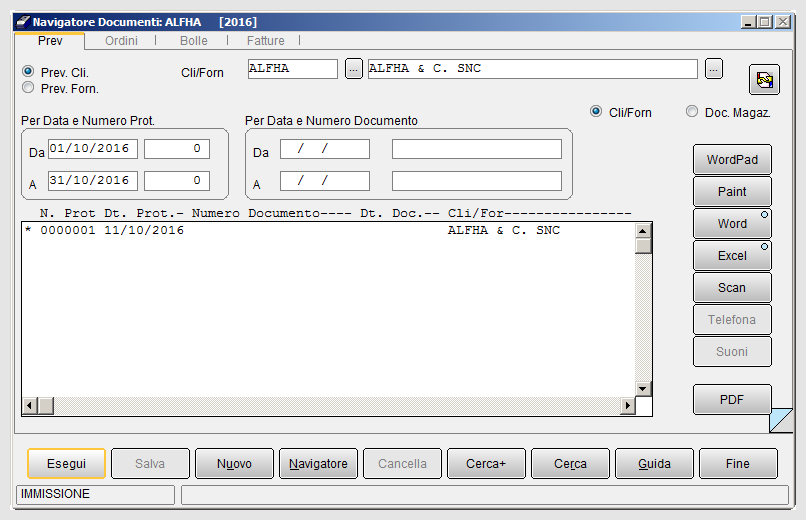Screen dimensions: 806x520
Task: Select list row 0000001 11/10/2016
Action: pos(328,230)
